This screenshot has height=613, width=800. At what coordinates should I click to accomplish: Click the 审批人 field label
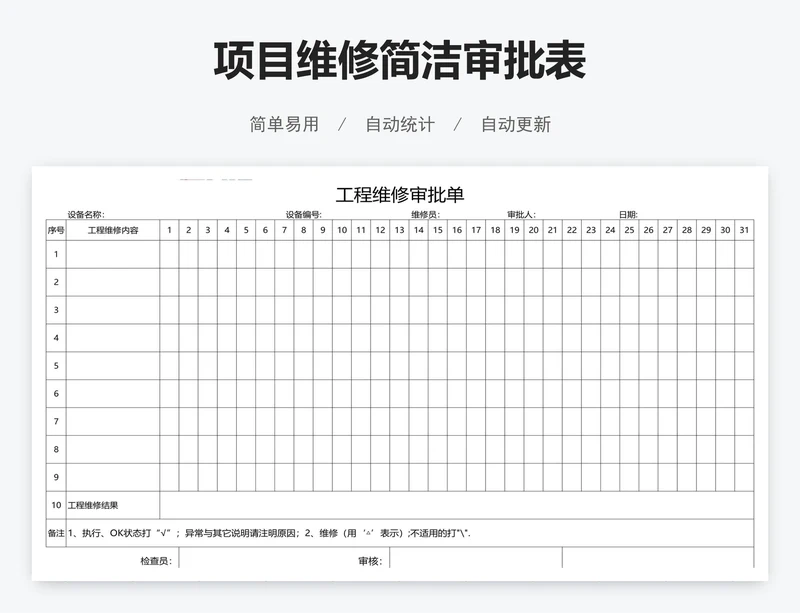coord(521,215)
